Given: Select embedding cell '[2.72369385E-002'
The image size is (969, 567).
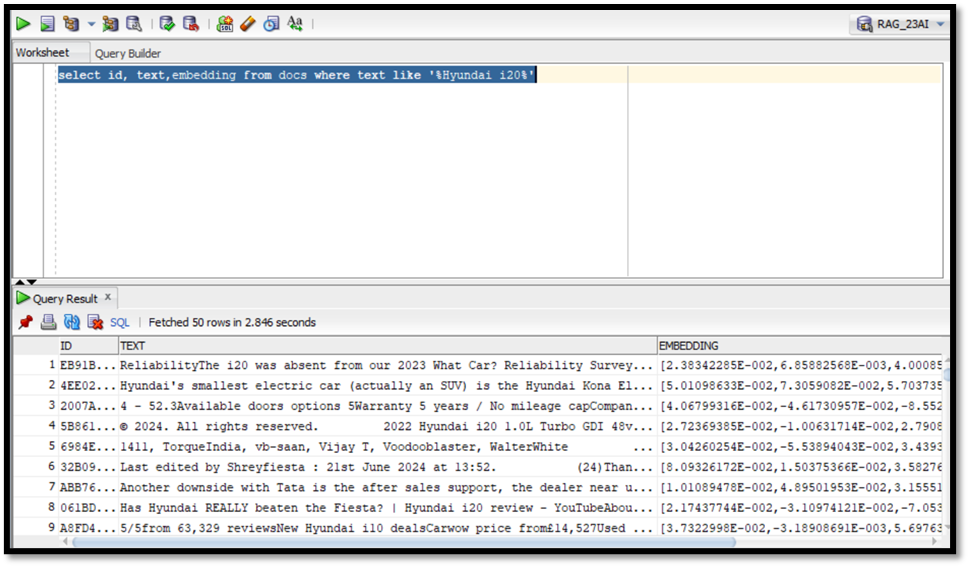Looking at the screenshot, I should [800, 427].
